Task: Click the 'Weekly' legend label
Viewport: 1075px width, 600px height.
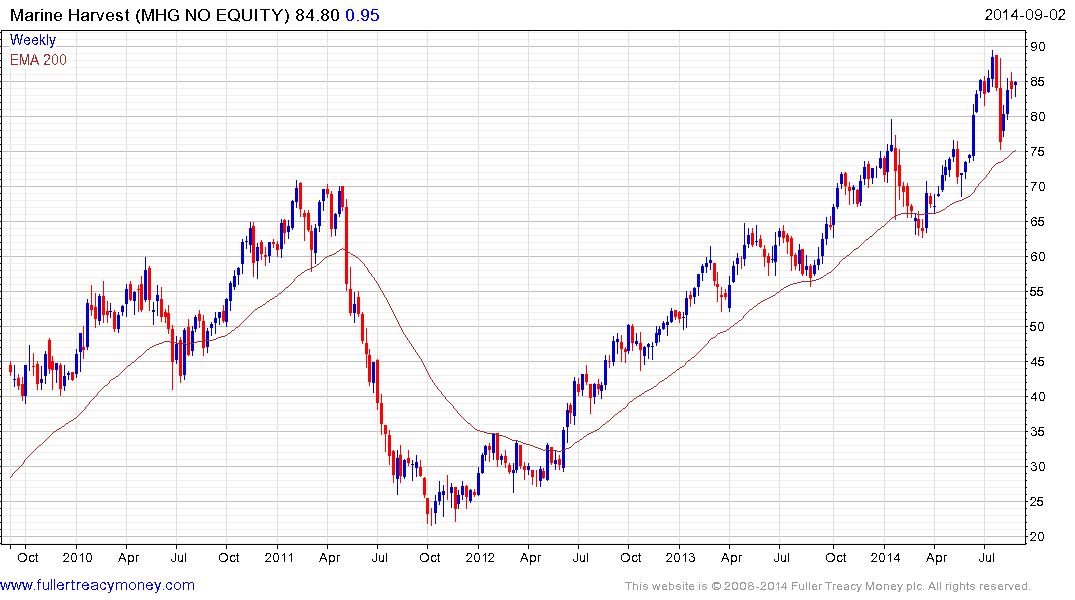Action: (33, 40)
